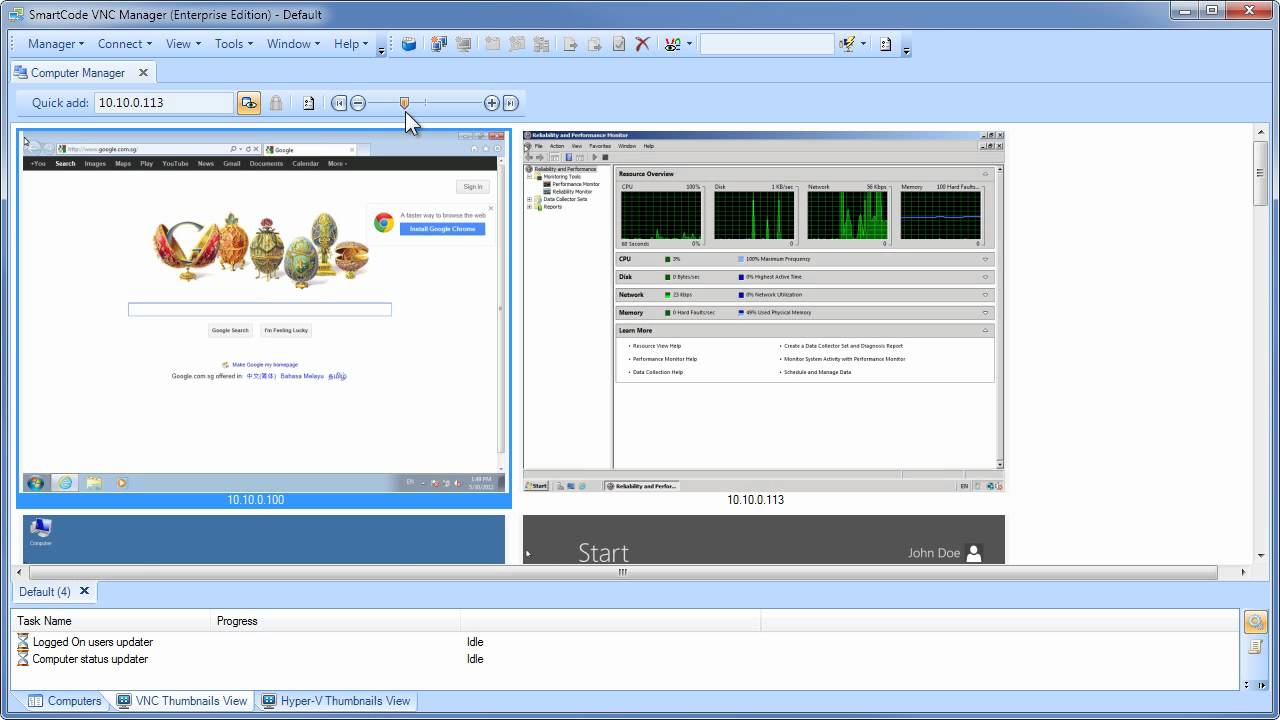Jump to maximum thumbnail size button
Screen dimensions: 1280x720
click(510, 103)
